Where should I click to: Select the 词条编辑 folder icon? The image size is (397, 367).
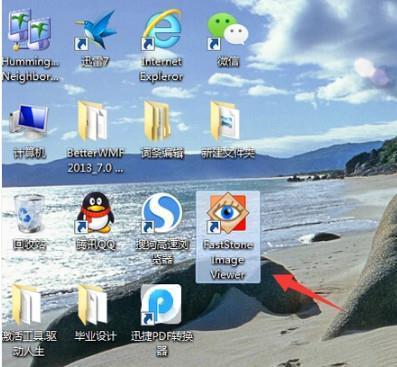[x=158, y=121]
